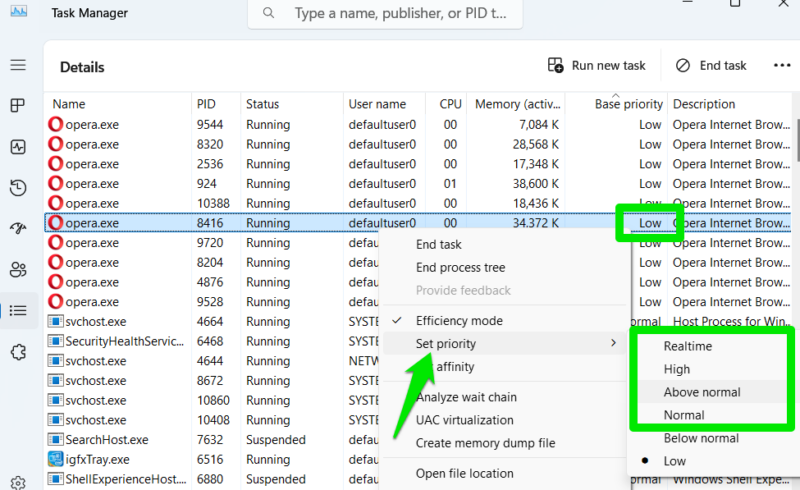Click the Task Manager app icon in title bar
The image size is (800, 490).
19,11
